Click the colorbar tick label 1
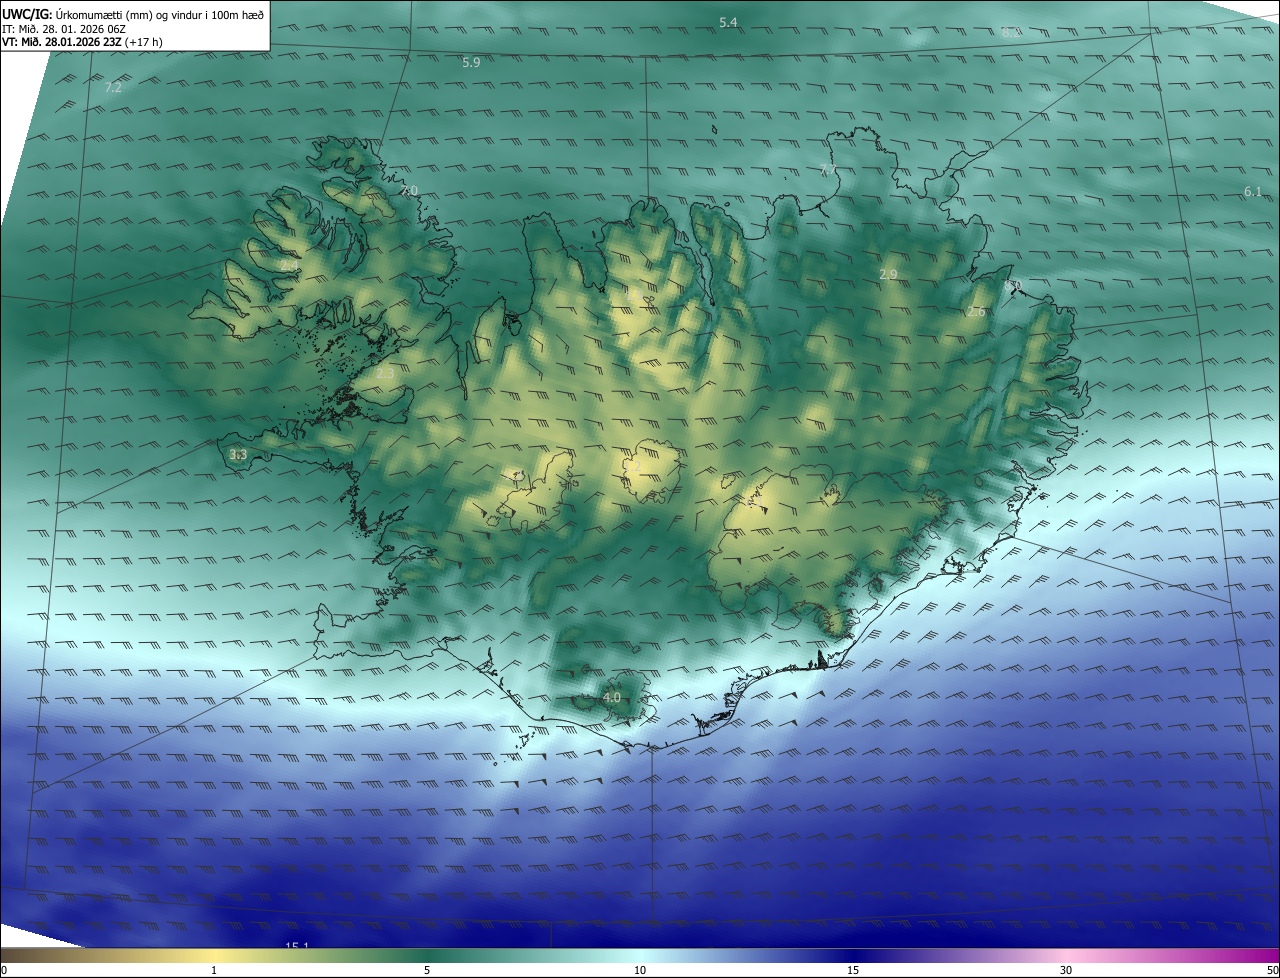This screenshot has height=978, width=1280. pos(214,971)
